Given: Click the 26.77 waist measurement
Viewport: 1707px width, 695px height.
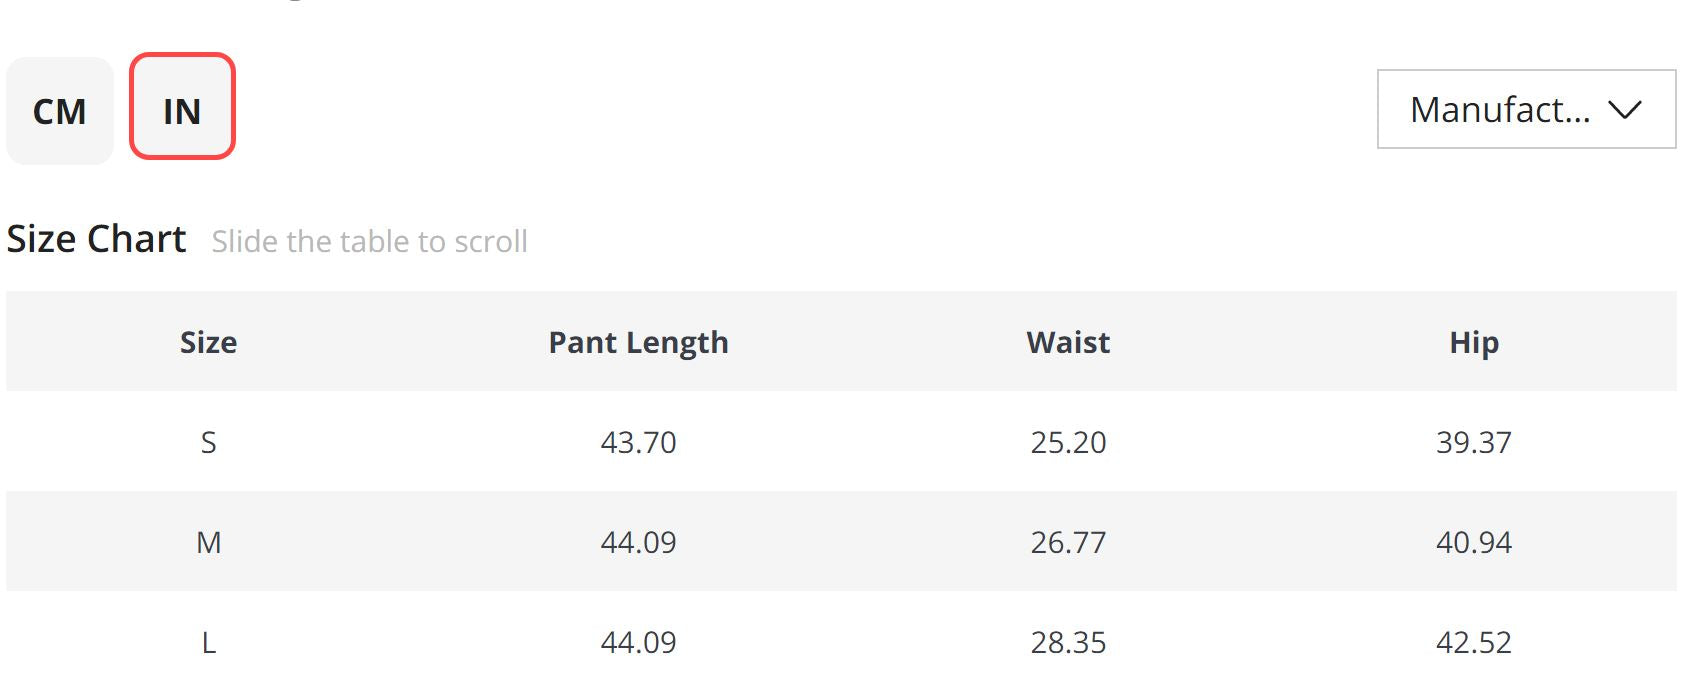Looking at the screenshot, I should point(1068,542).
